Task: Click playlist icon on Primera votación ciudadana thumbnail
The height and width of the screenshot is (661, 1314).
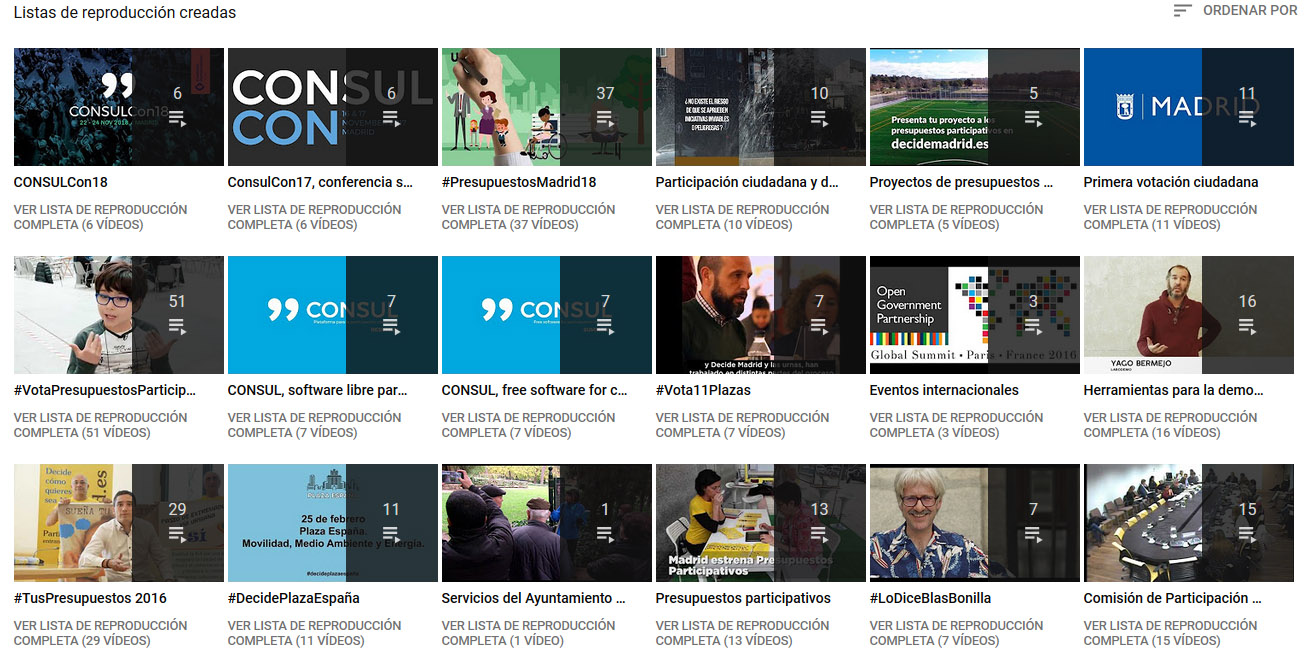Action: coord(1247,118)
